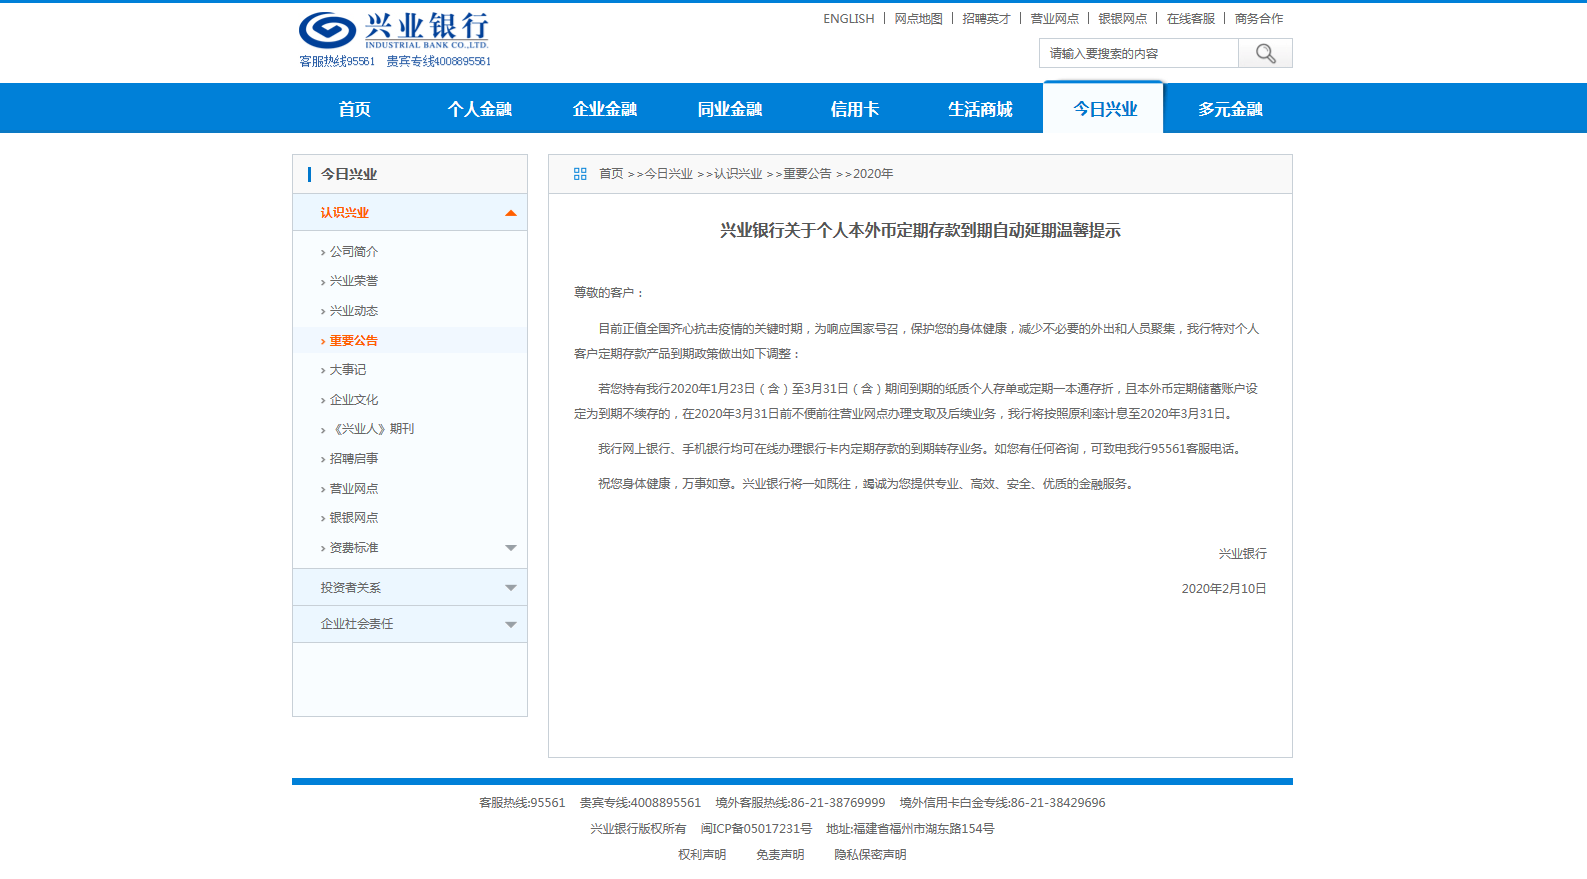This screenshot has width=1587, height=879.
Task: Select 兴业动态 sidebar item
Action: coord(354,311)
